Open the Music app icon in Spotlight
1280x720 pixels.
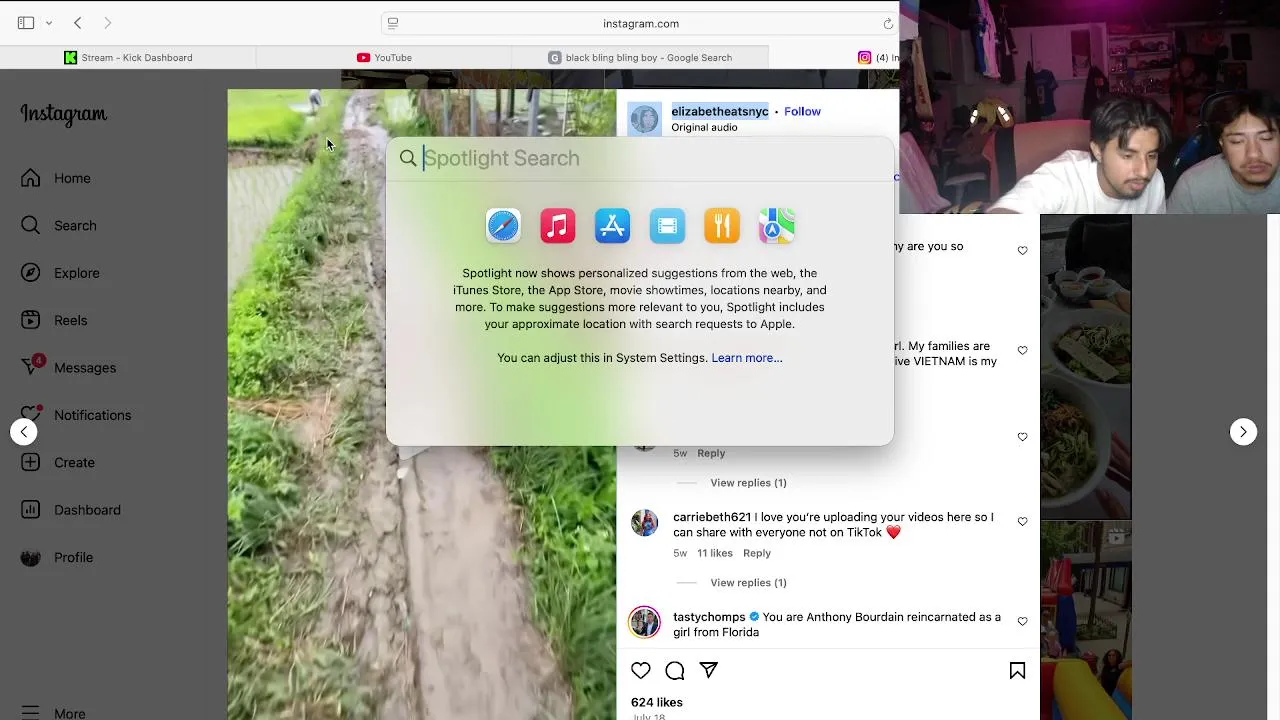pos(558,226)
